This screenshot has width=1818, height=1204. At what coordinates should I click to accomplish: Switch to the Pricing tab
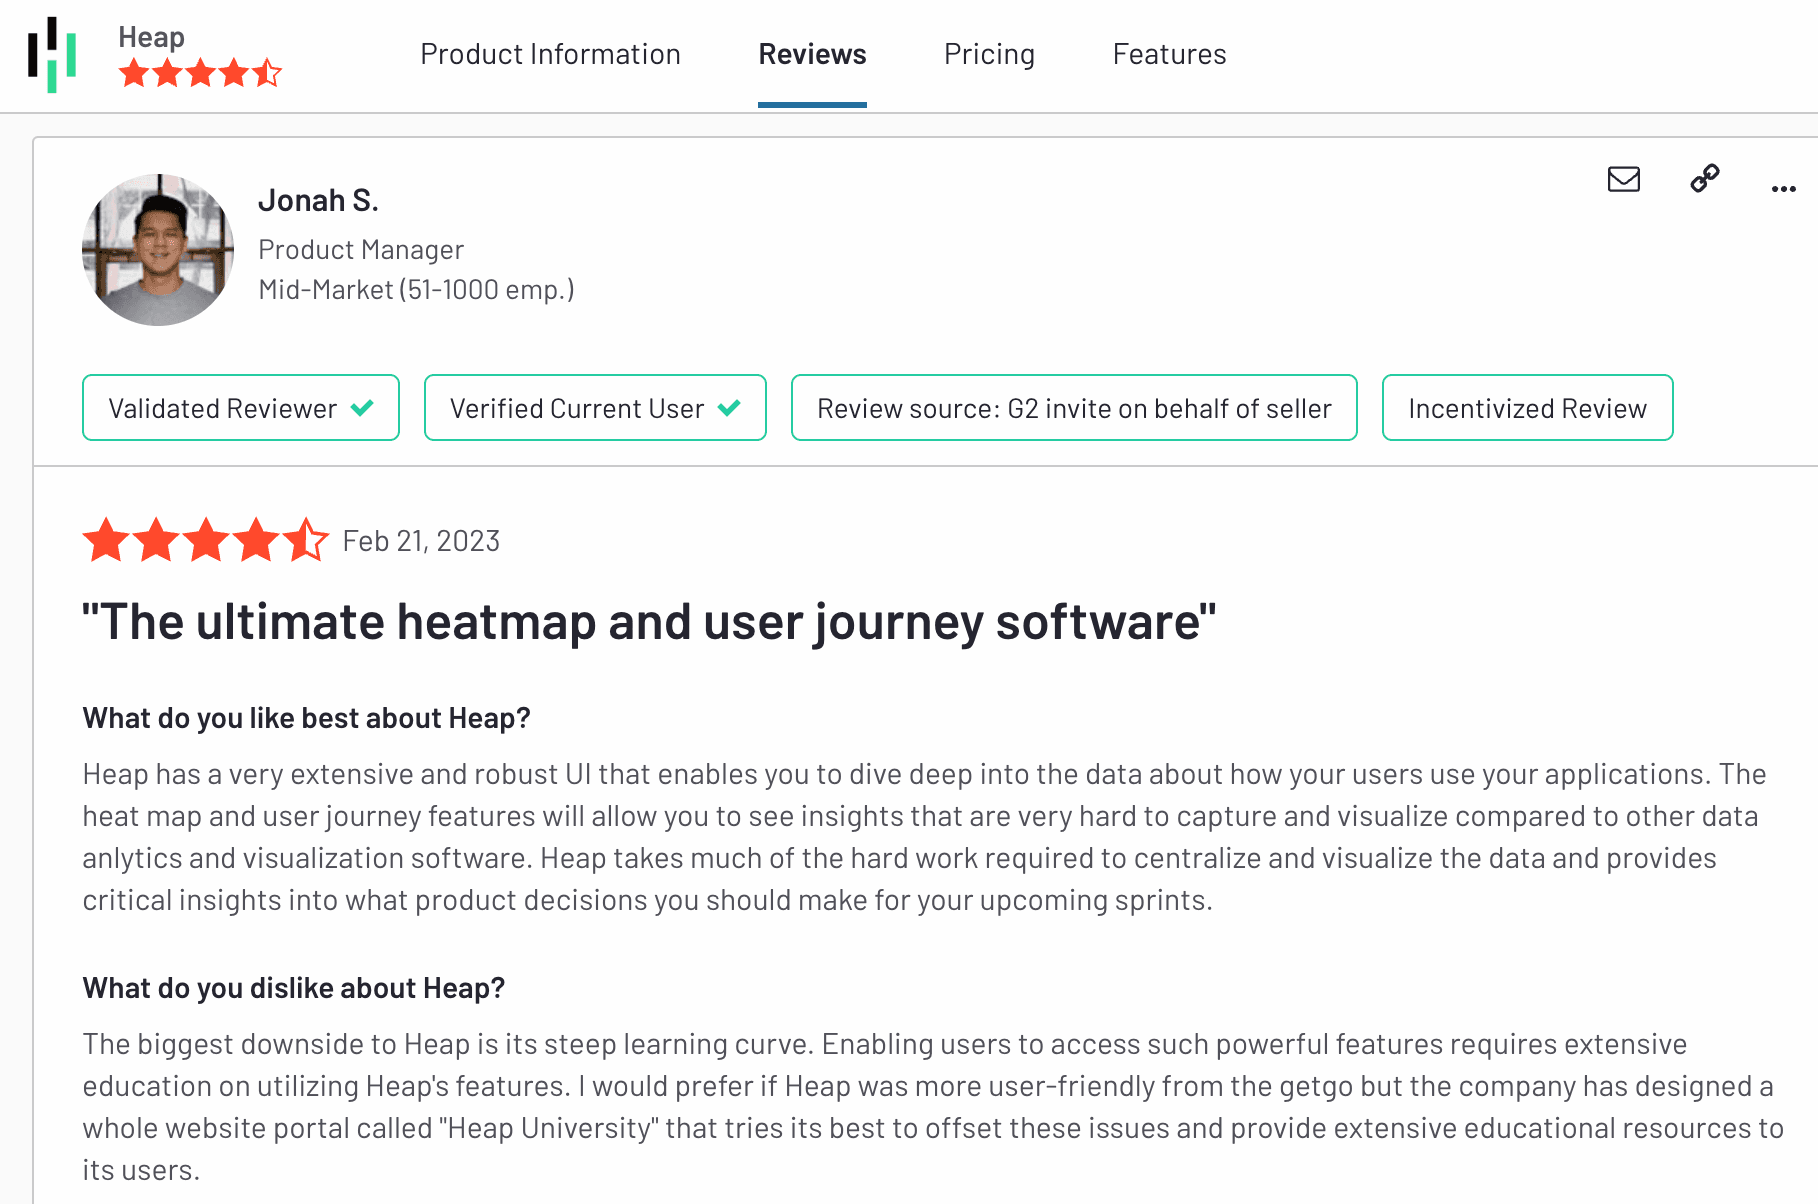pos(989,54)
